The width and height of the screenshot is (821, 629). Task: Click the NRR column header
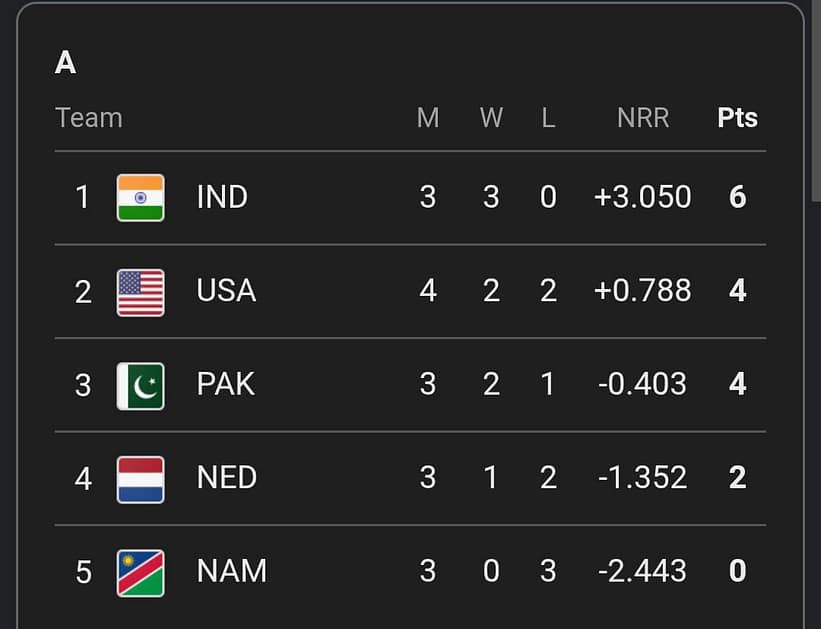pyautogui.click(x=643, y=118)
